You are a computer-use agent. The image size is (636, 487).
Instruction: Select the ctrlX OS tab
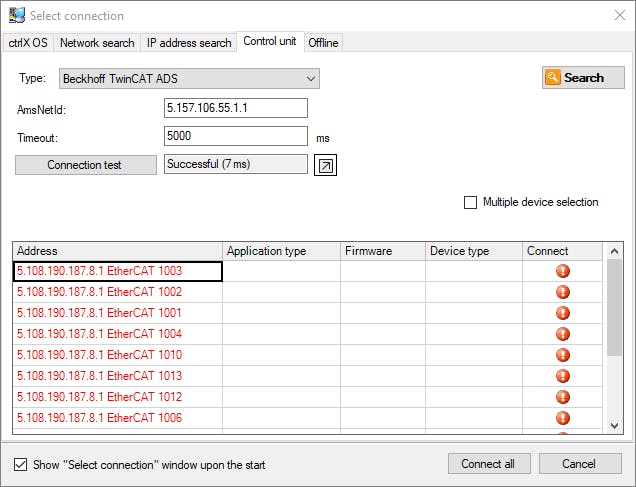[28, 42]
